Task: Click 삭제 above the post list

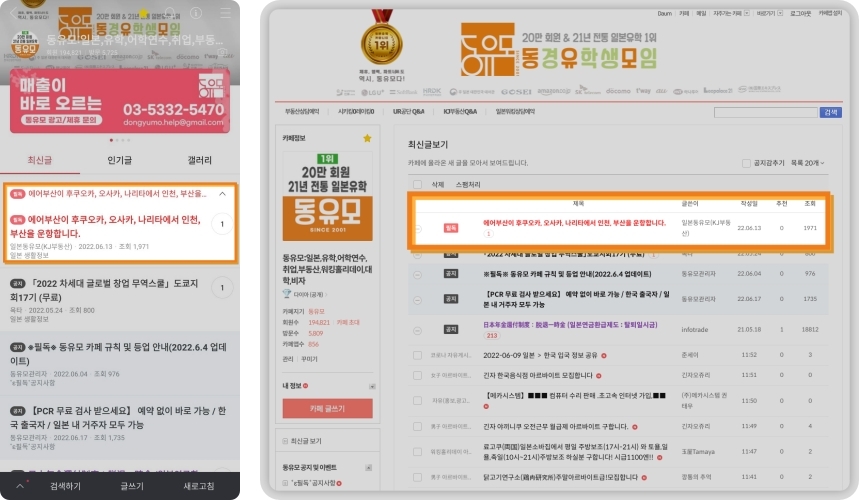Action: [x=438, y=185]
